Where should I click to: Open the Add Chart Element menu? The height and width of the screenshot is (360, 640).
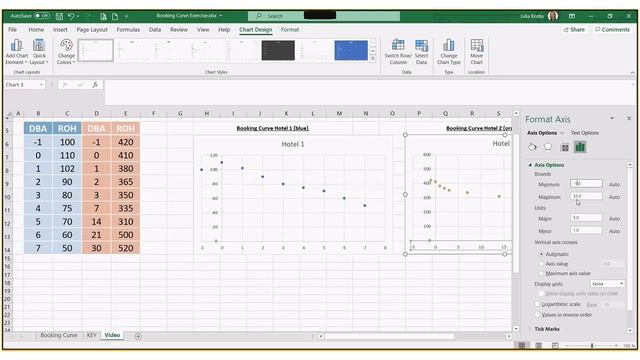coord(17,52)
